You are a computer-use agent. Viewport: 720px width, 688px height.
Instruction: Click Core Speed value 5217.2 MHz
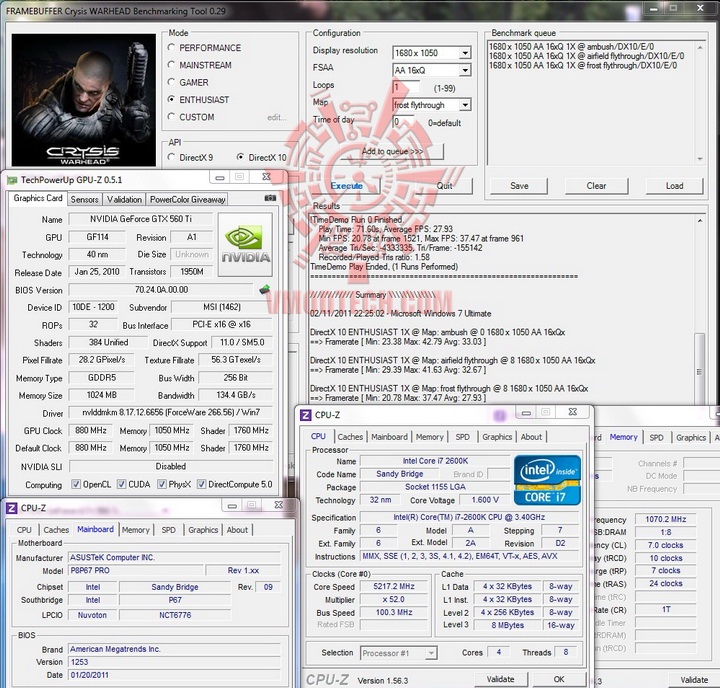(394, 586)
